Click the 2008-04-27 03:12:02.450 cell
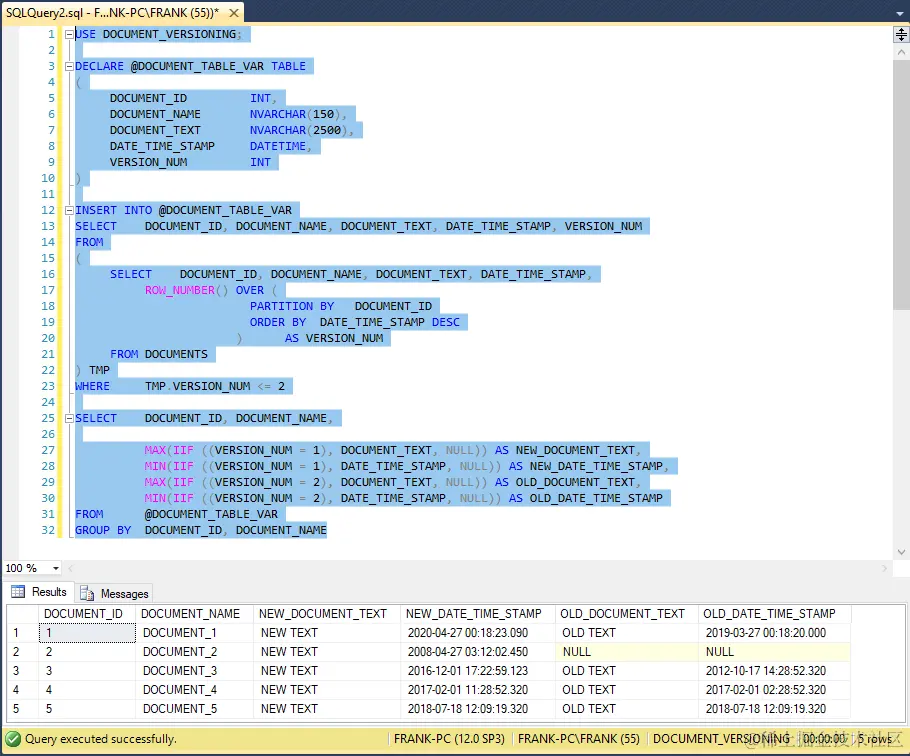This screenshot has height=756, width=910. (x=478, y=652)
